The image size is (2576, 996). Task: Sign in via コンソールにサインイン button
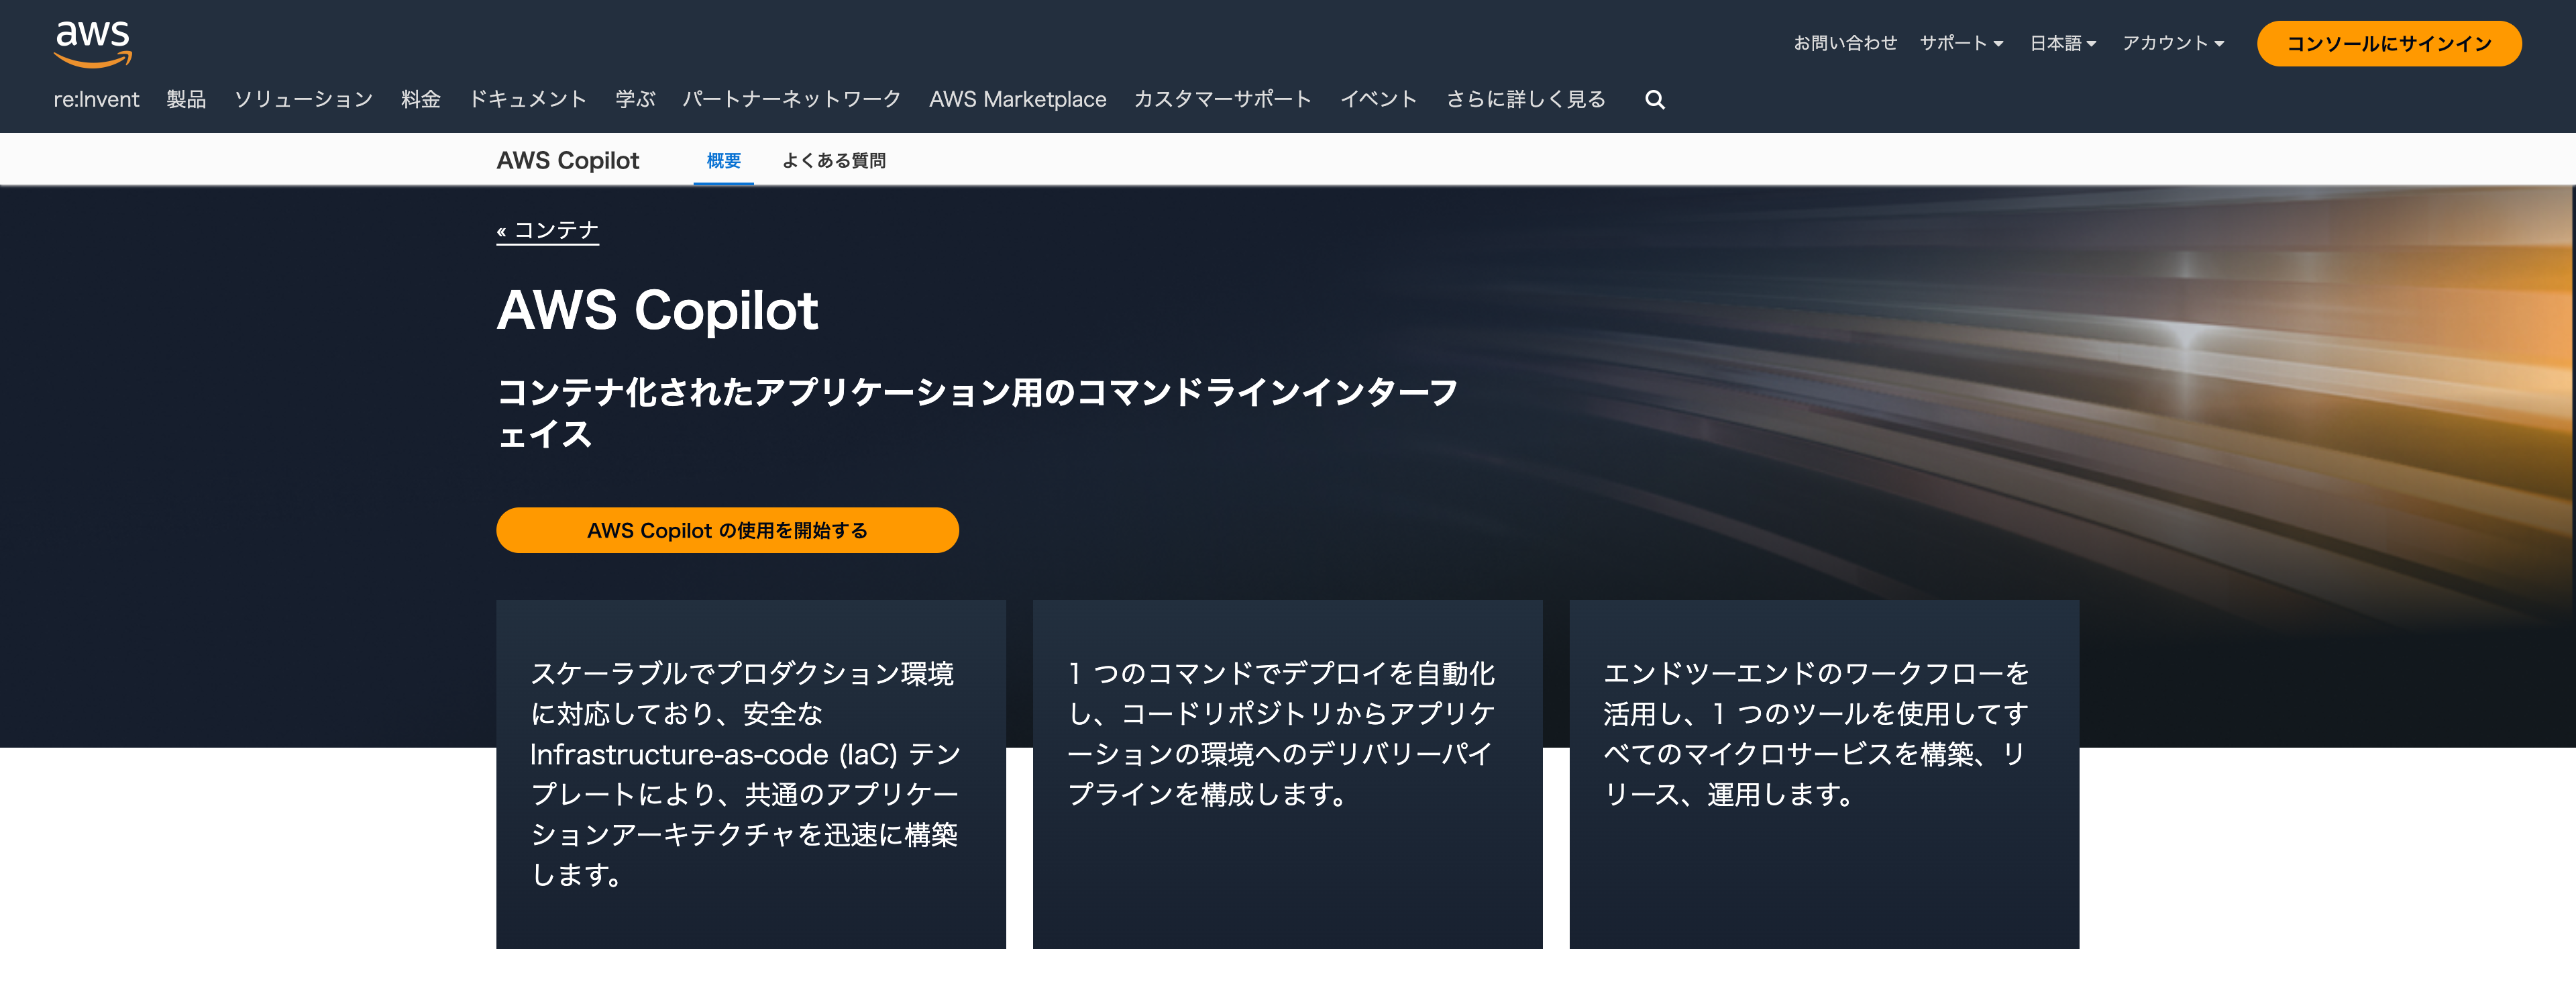(x=2388, y=44)
